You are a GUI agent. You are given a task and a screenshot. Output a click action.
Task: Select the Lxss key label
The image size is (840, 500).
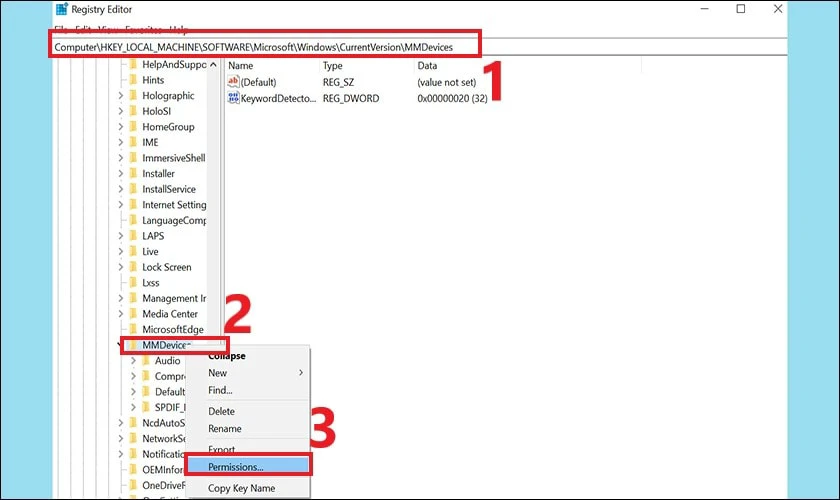(151, 282)
